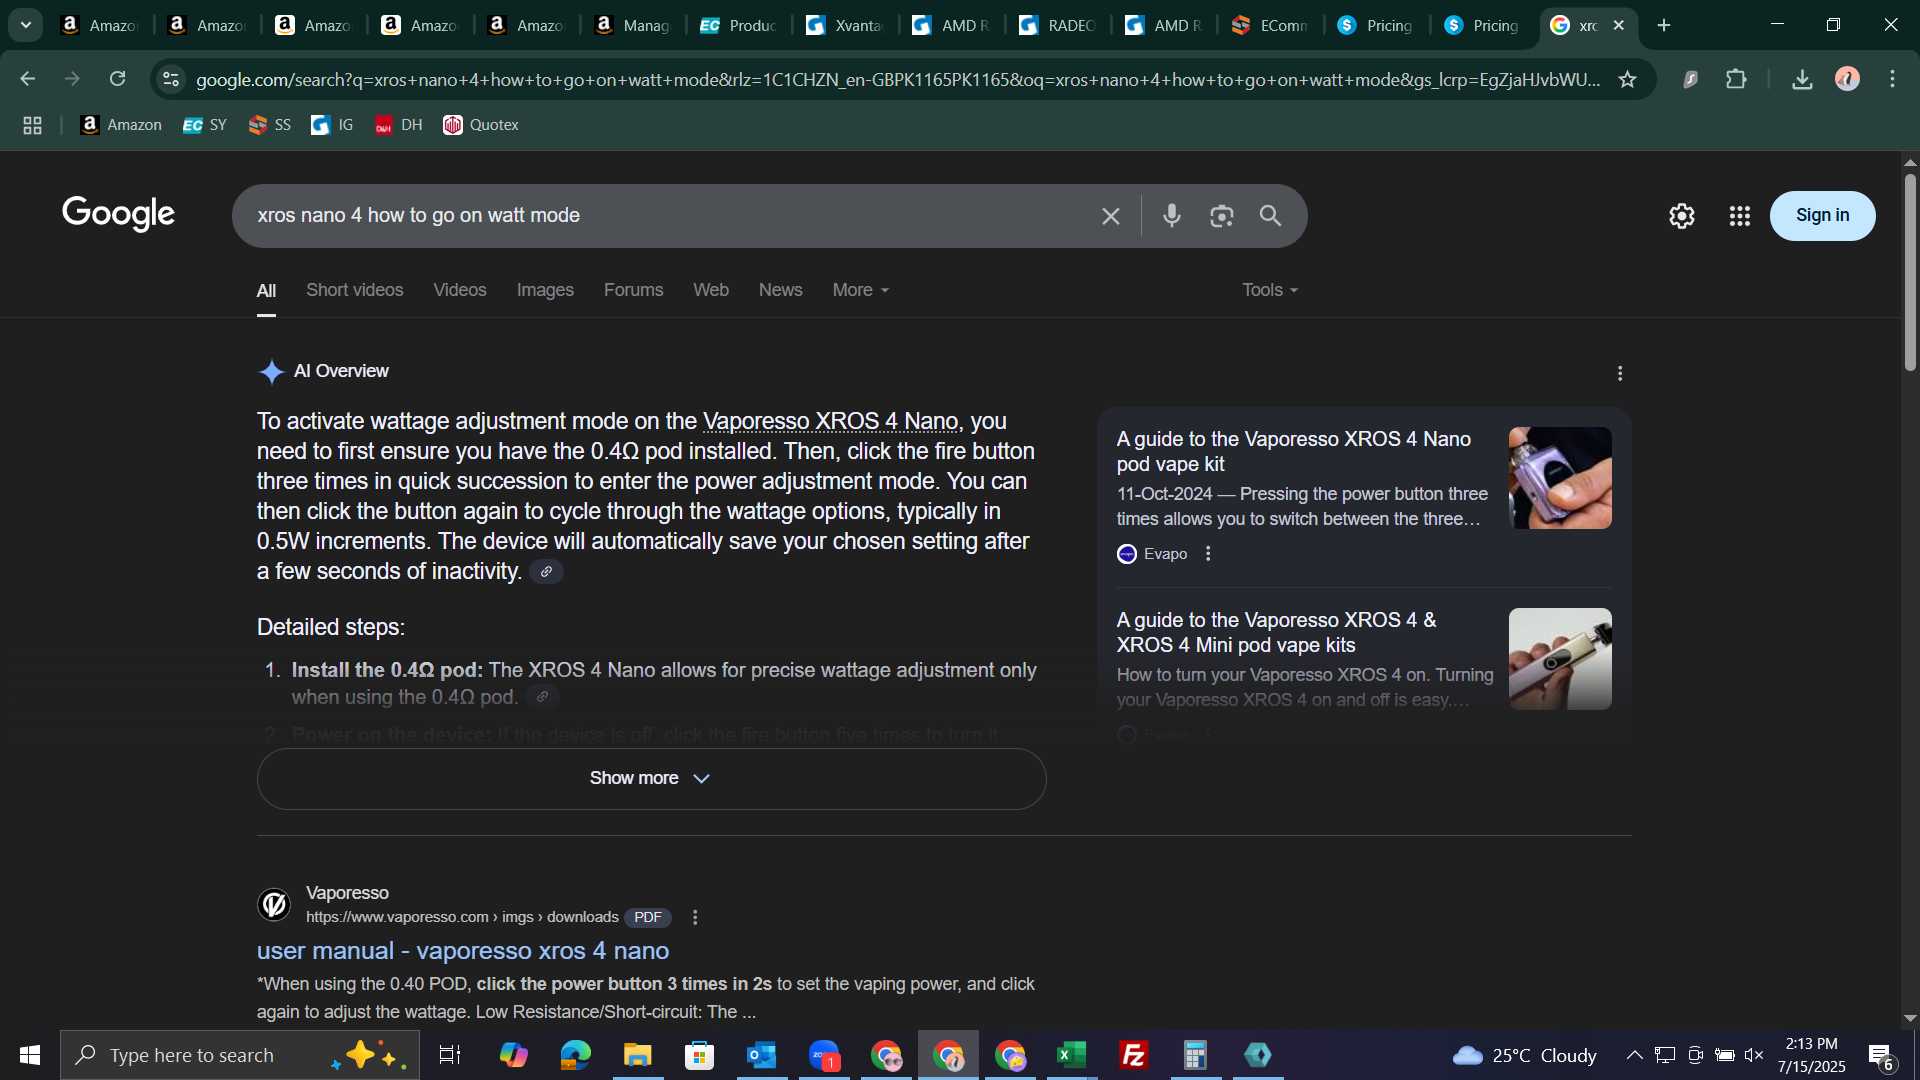Open more options for Evapo source
This screenshot has height=1080, width=1920.
coord(1208,554)
